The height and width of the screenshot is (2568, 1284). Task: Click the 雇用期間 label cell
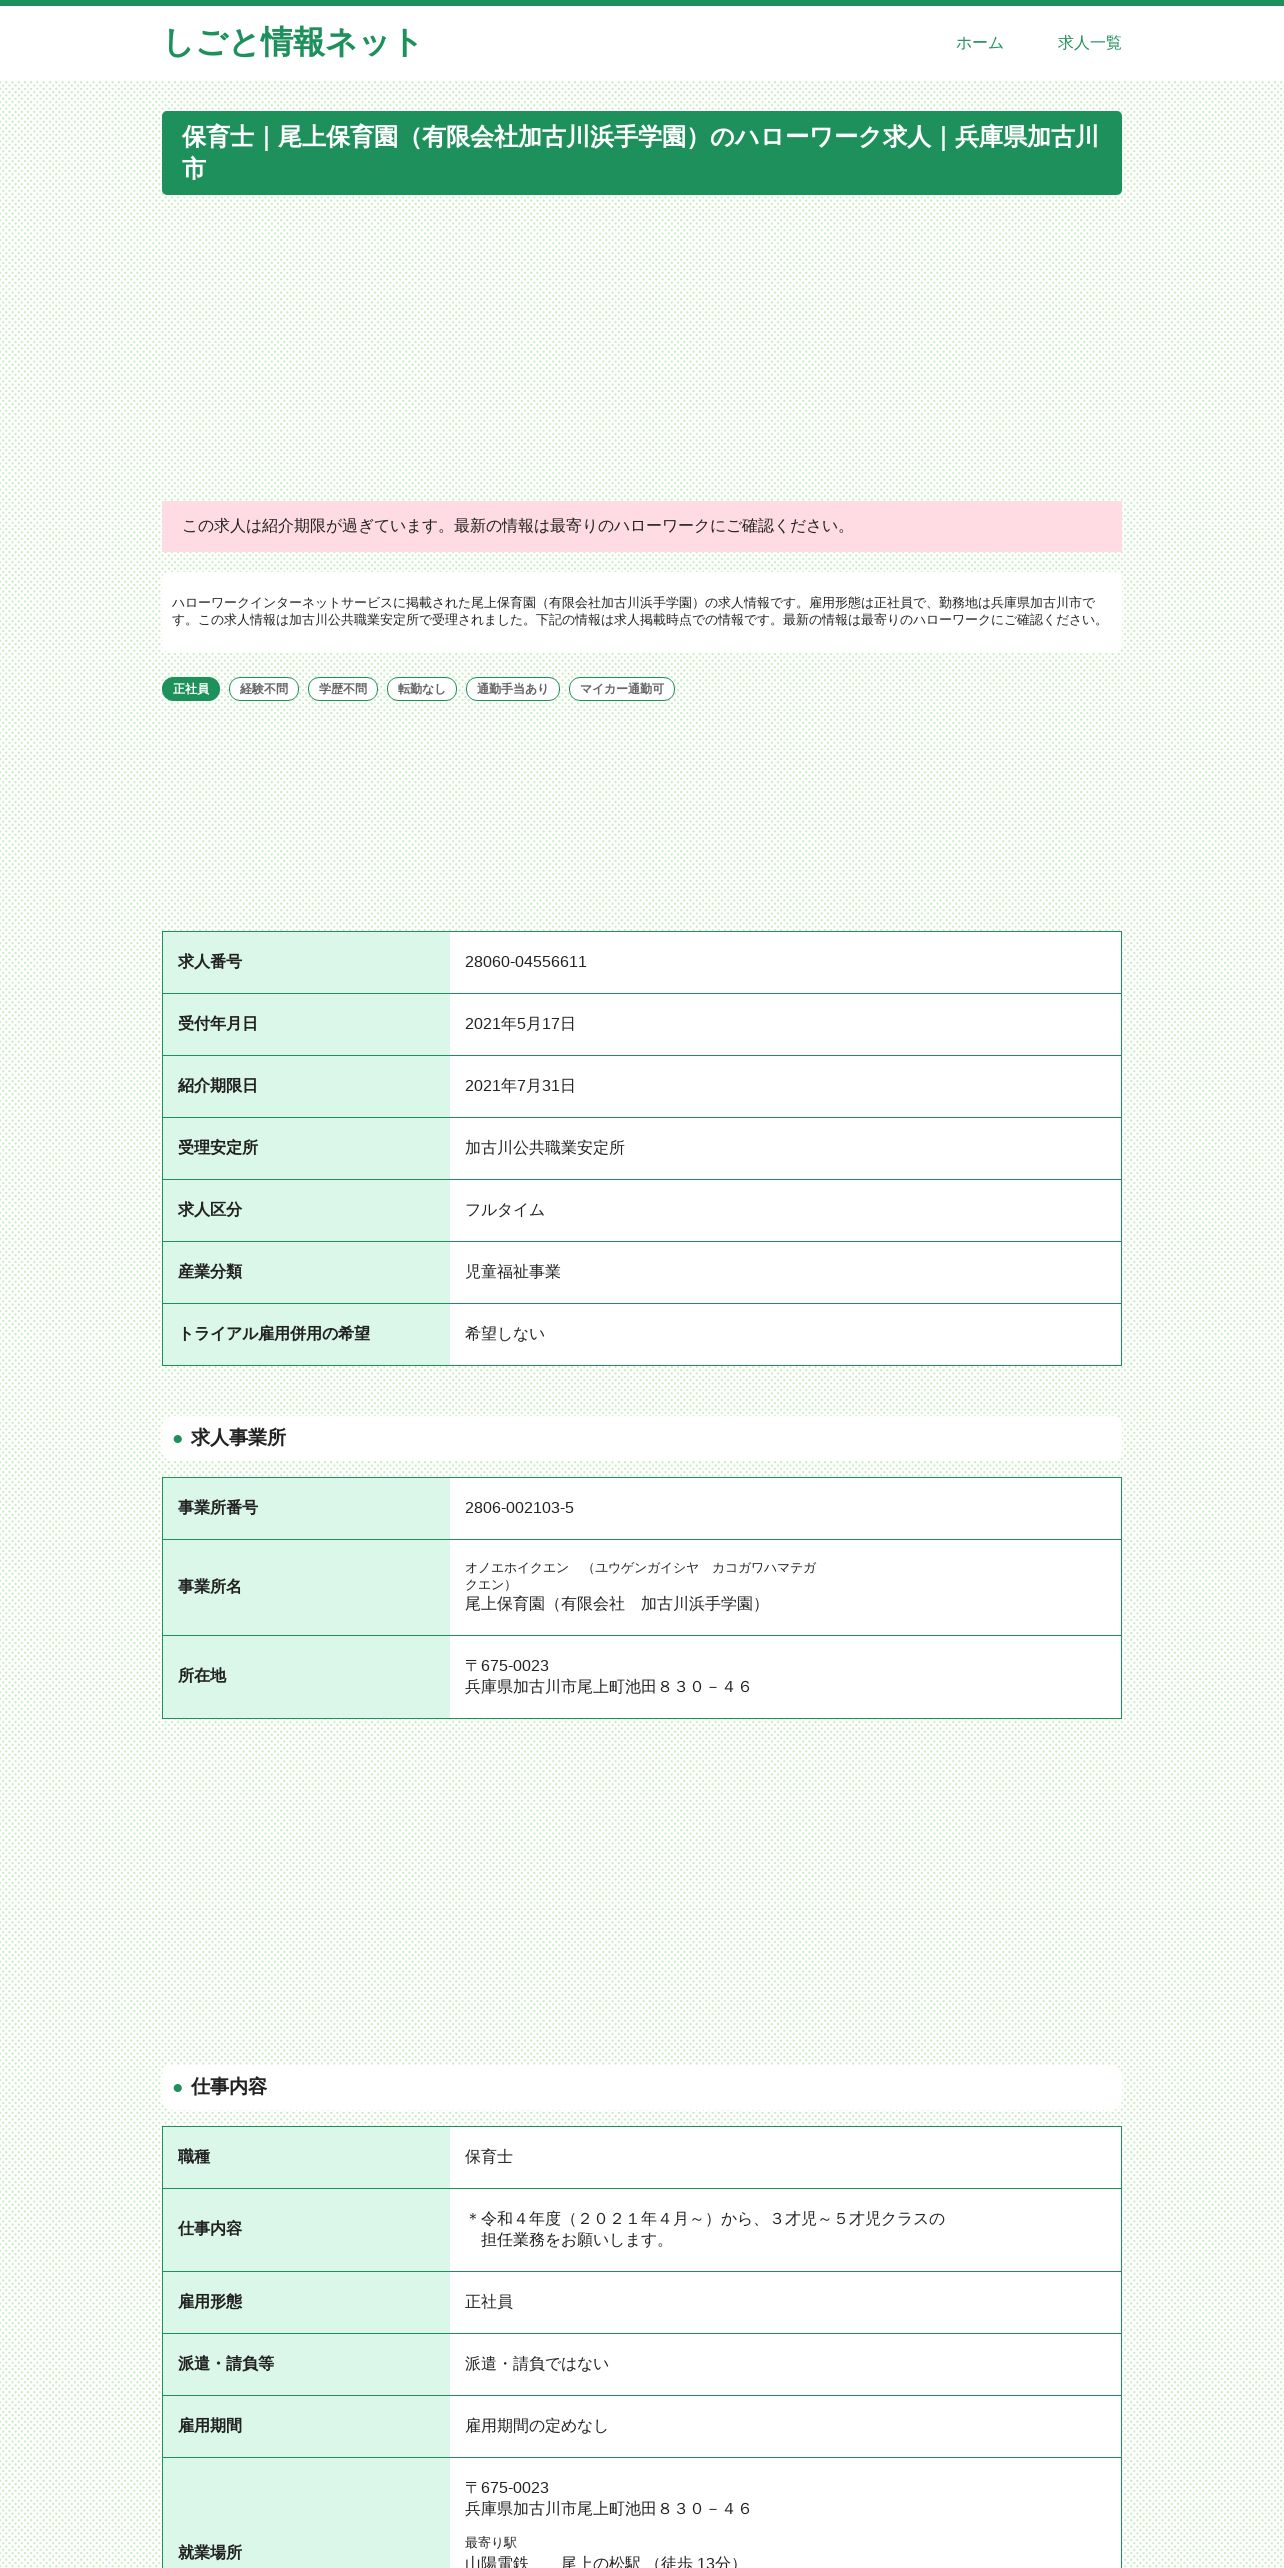[306, 2426]
